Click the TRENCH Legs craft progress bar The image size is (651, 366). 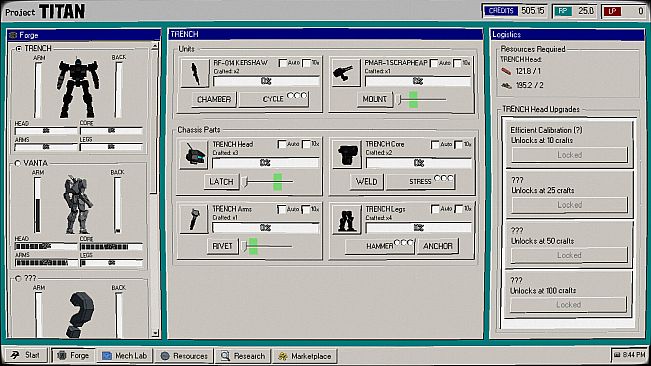click(x=418, y=227)
